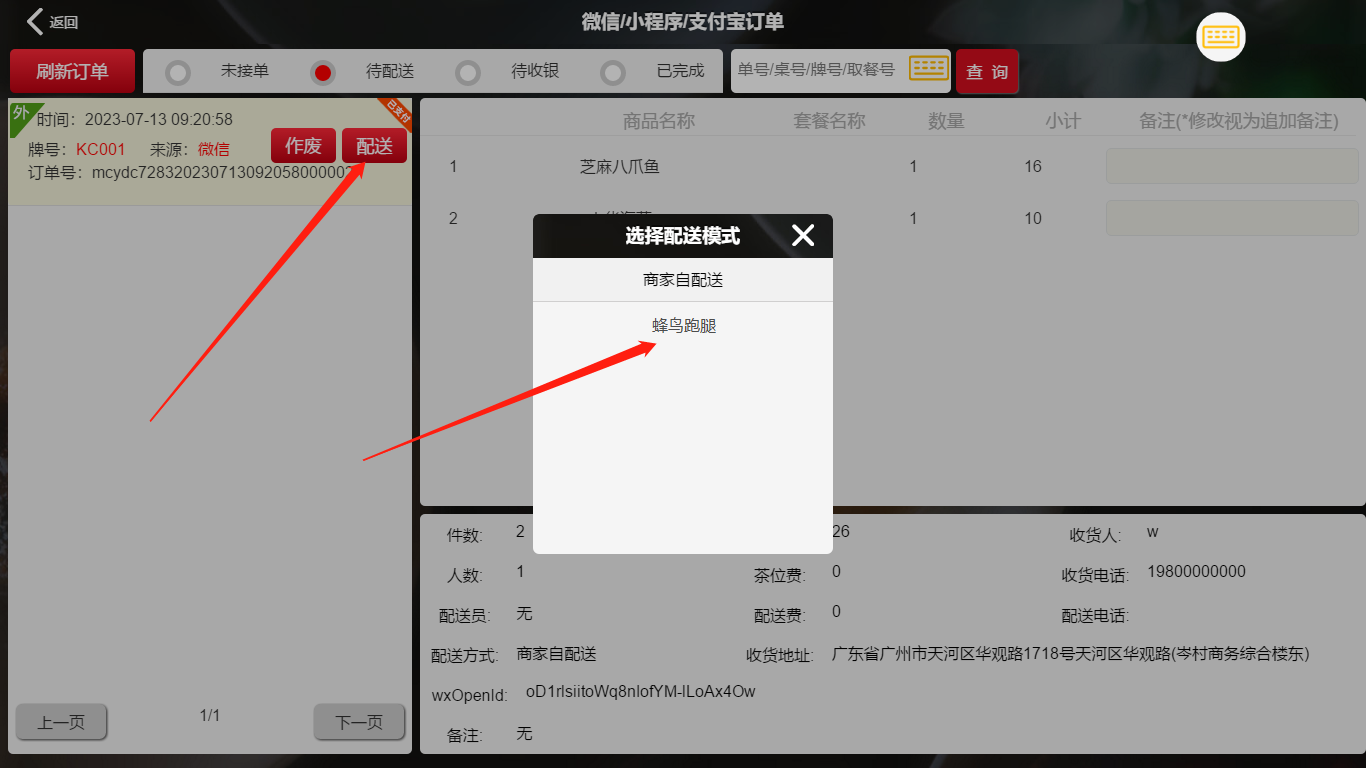The image size is (1366, 768).
Task: Click keyboard icon inside the search box
Action: [x=928, y=69]
